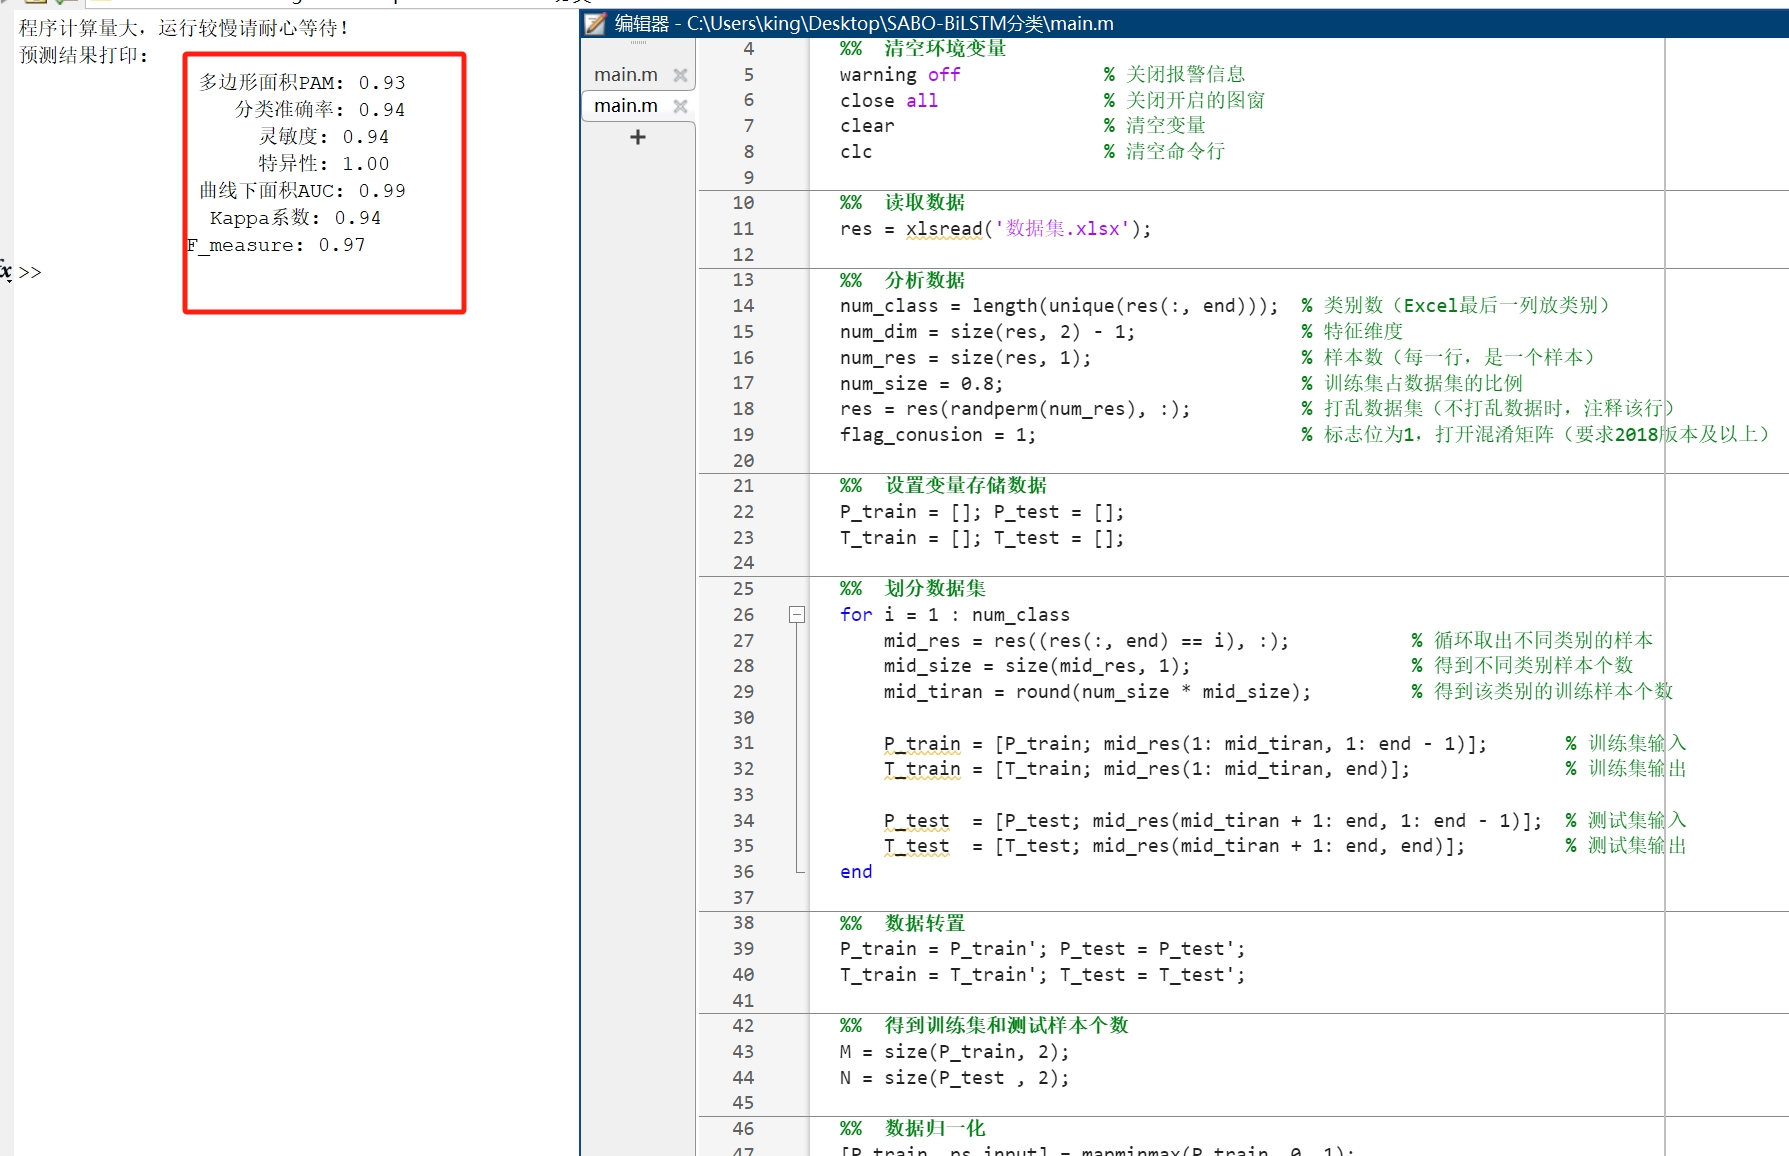Click the drag-handle dots above the main.m tabs
1789x1156 pixels.
click(x=639, y=44)
